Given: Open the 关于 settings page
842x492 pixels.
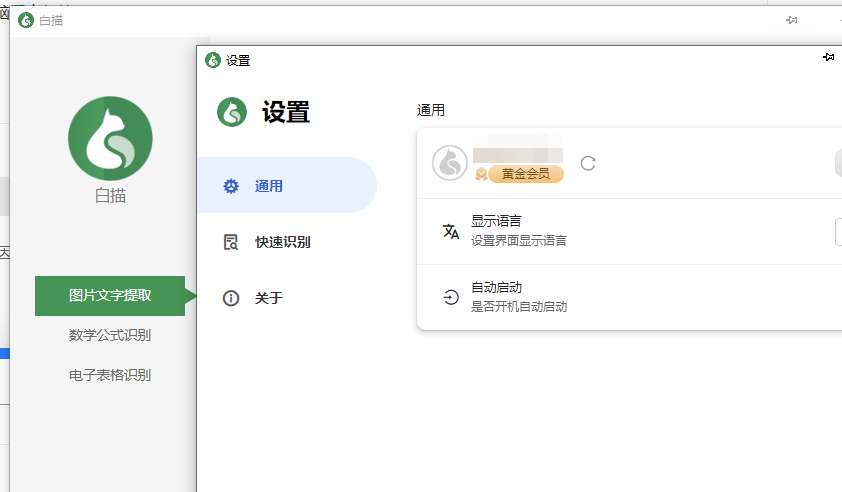Looking at the screenshot, I should (268, 298).
